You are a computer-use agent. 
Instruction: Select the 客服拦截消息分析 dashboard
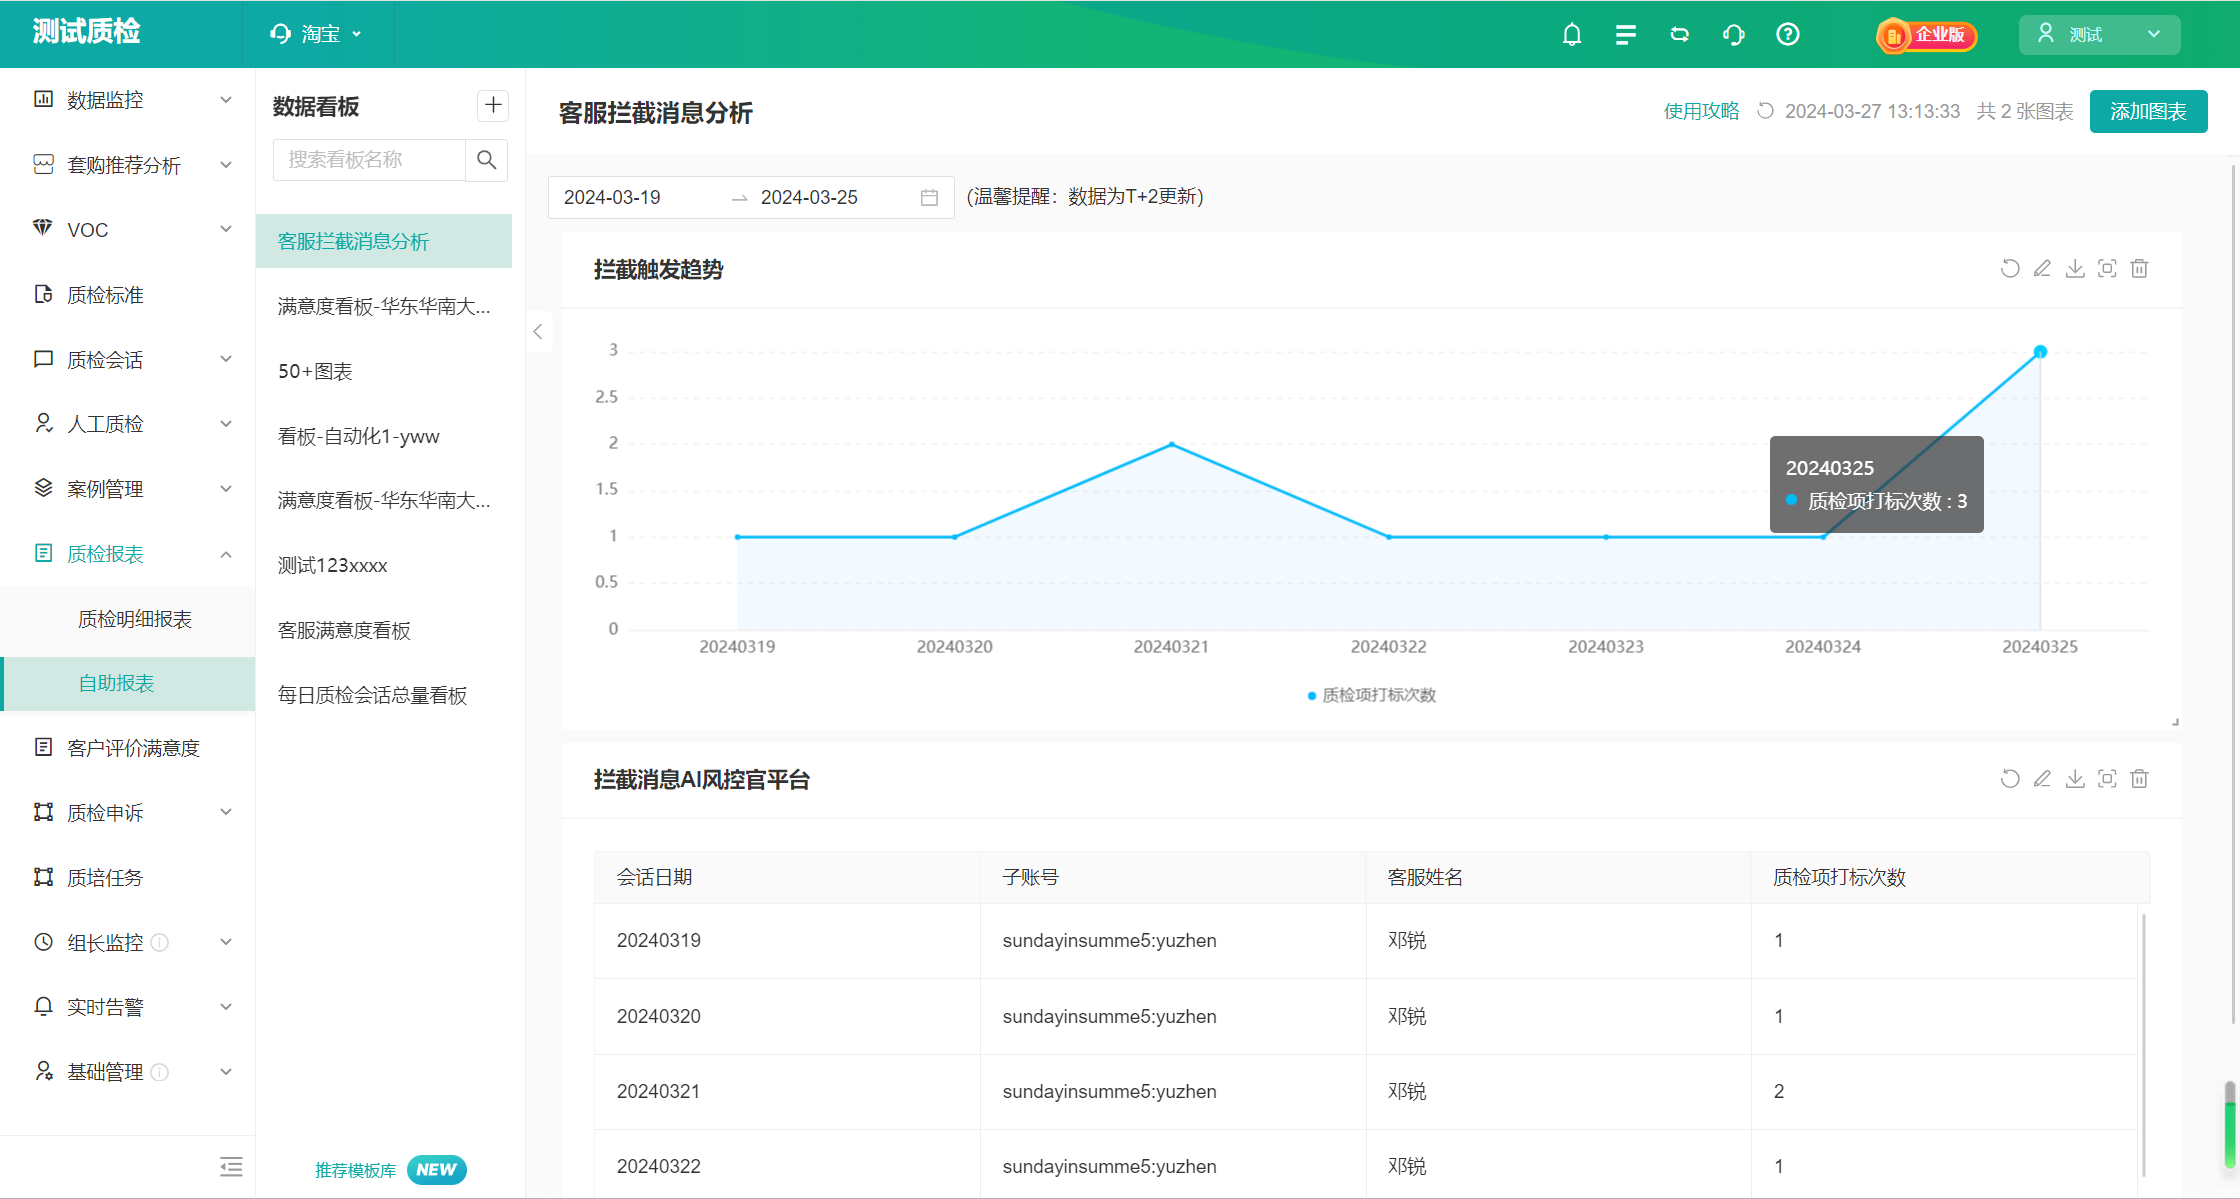tap(384, 241)
